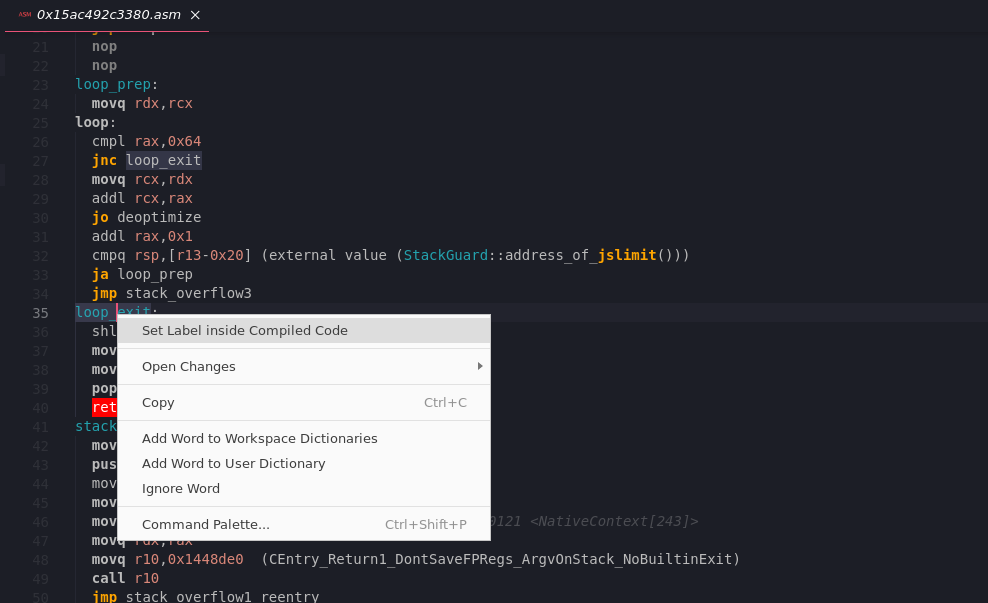
Task: Click jslimit in the cmpq comment
Action: [627, 255]
